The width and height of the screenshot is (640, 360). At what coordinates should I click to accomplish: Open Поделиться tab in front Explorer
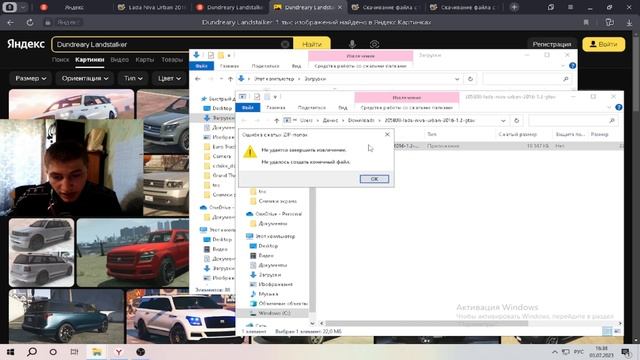coord(311,107)
